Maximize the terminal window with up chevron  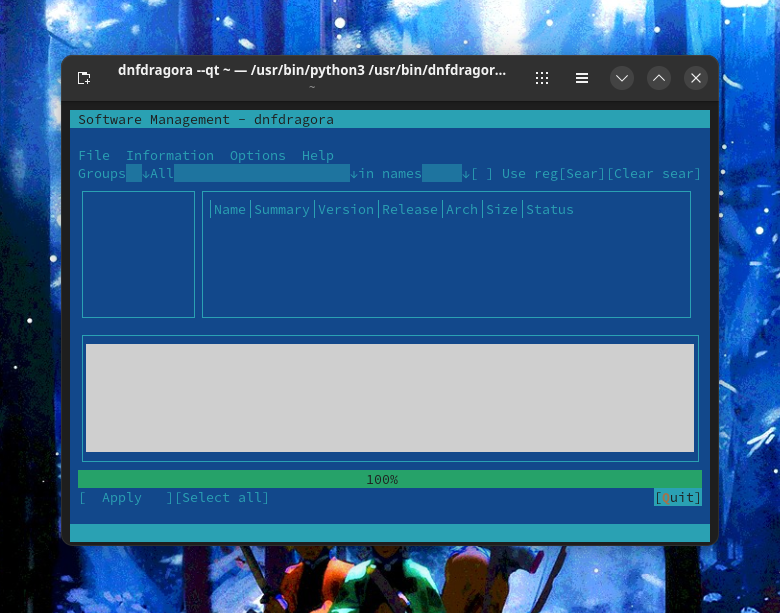pos(659,78)
